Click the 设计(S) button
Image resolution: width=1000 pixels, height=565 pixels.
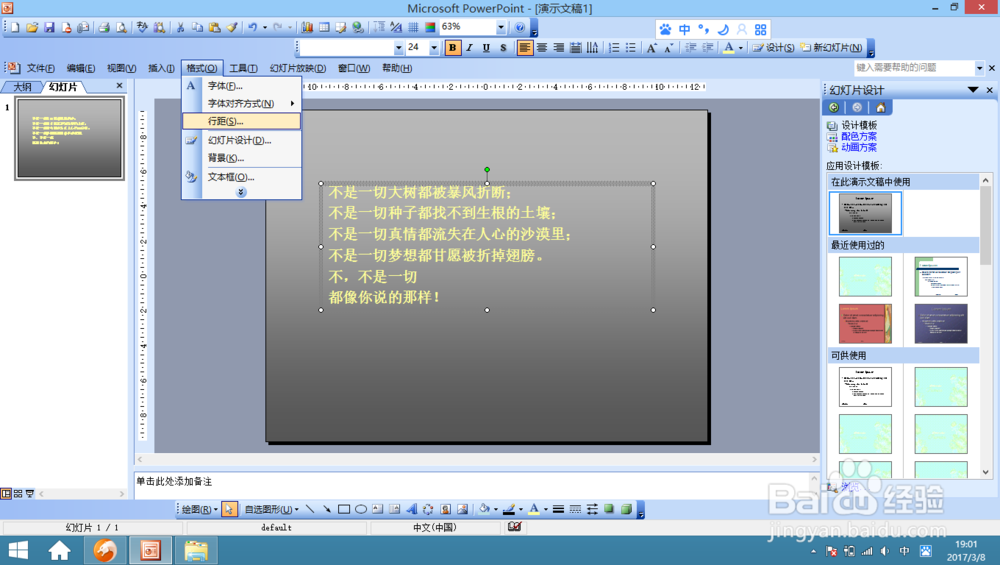click(773, 48)
